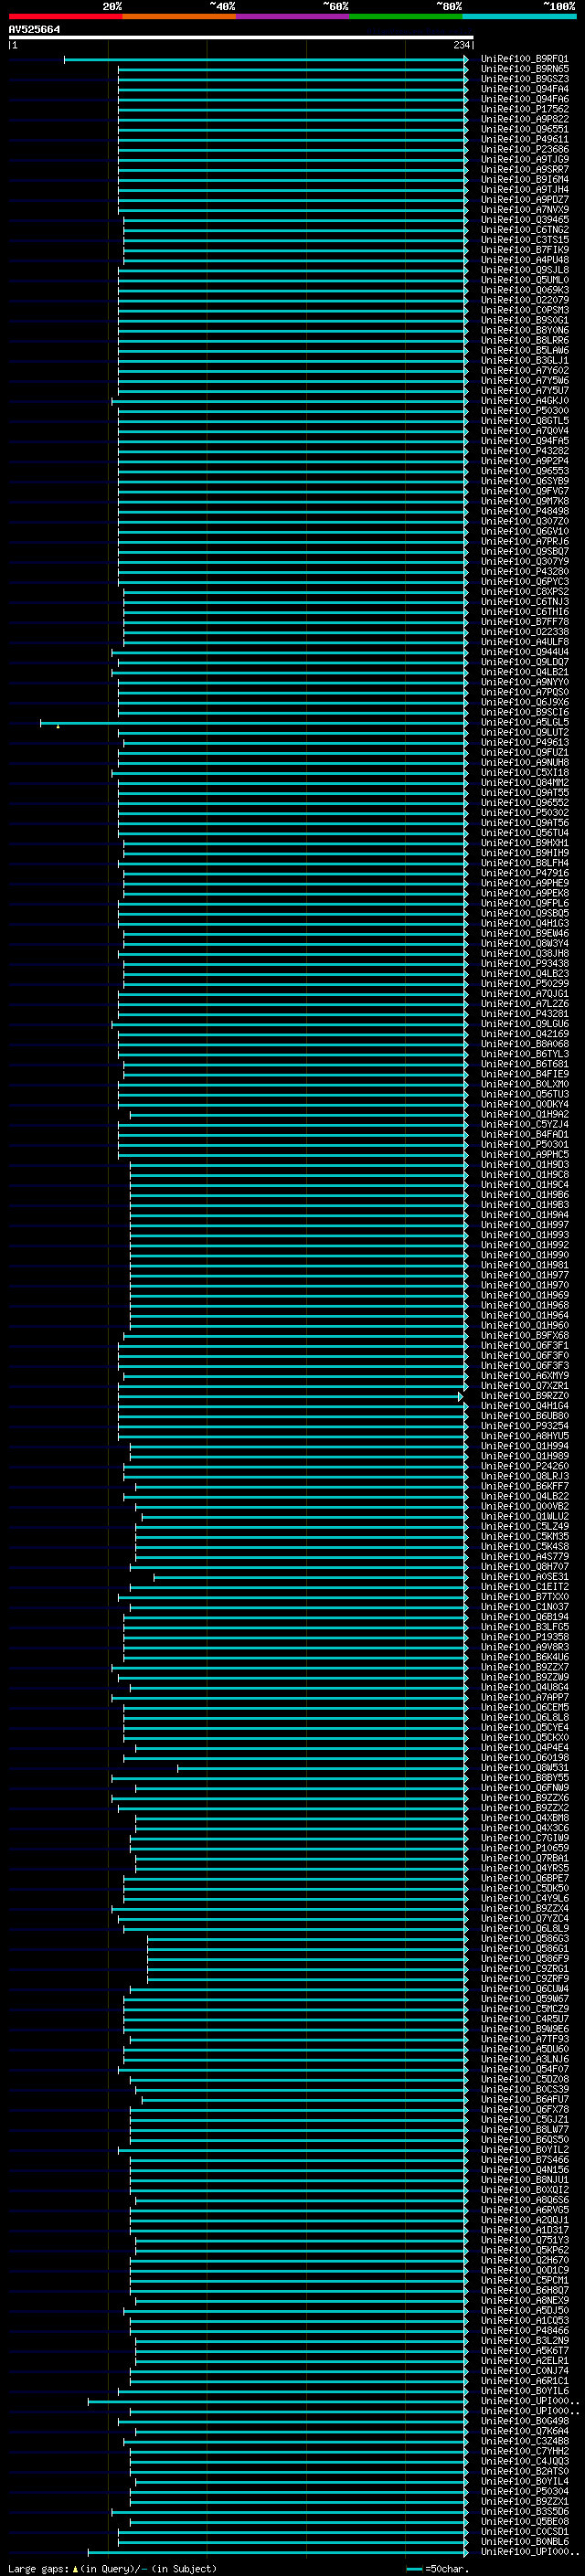This screenshot has width=585, height=2576.
Task: Open hit UniRef100_B9RFQ1
Action: coord(525,59)
